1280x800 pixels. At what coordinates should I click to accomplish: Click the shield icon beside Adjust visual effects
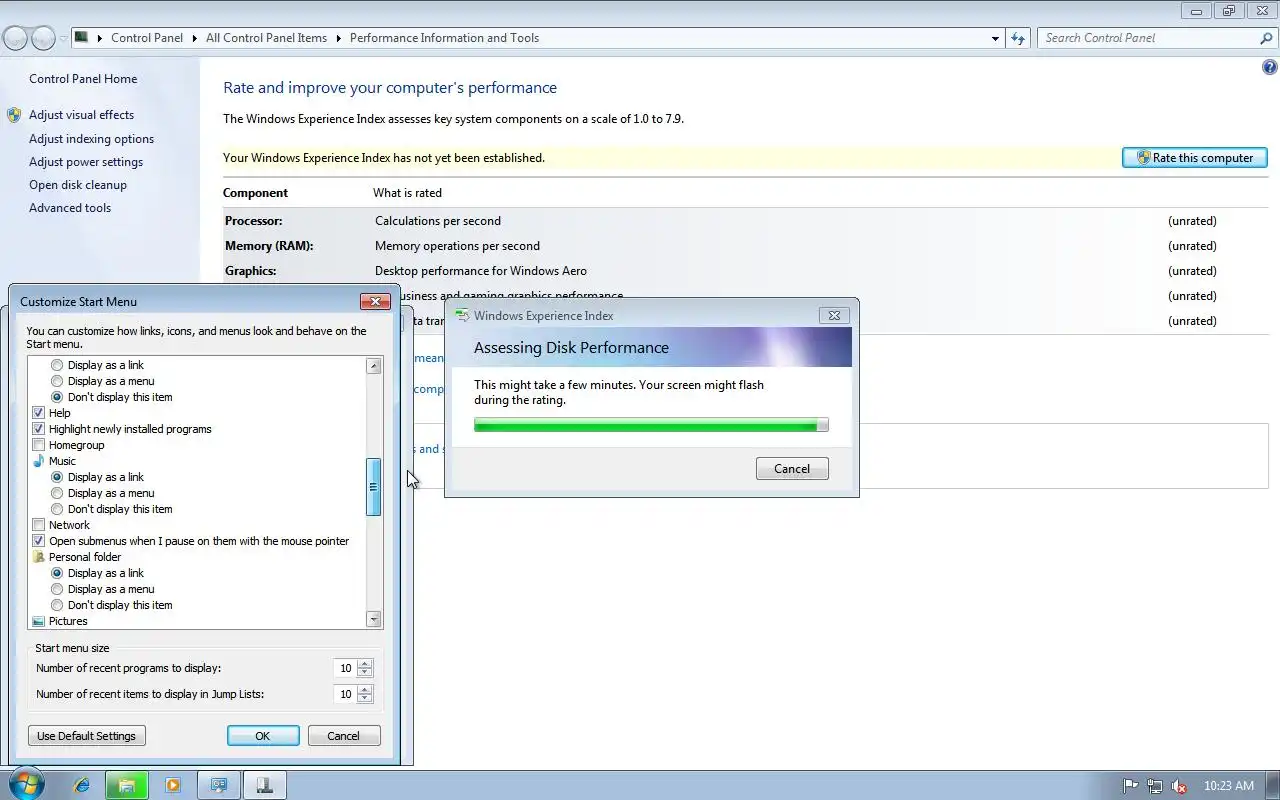14,115
